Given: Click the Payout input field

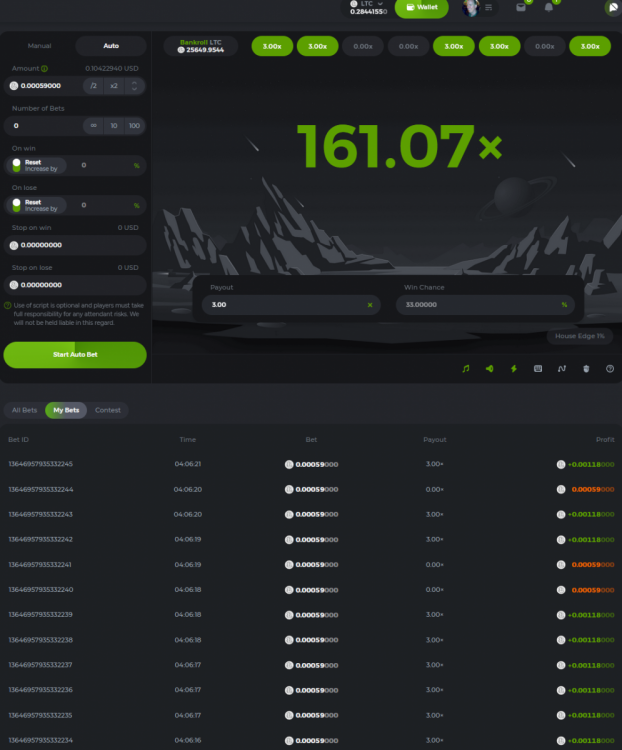Looking at the screenshot, I should [x=285, y=304].
